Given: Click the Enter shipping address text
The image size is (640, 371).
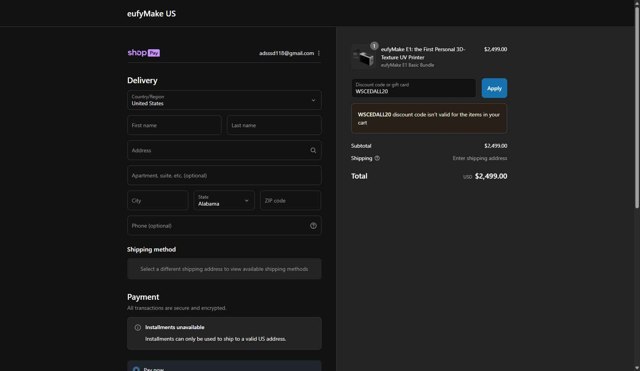Looking at the screenshot, I should pos(480,158).
